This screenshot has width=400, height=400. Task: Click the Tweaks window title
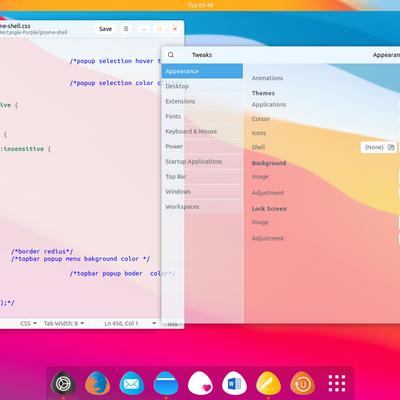(202, 55)
